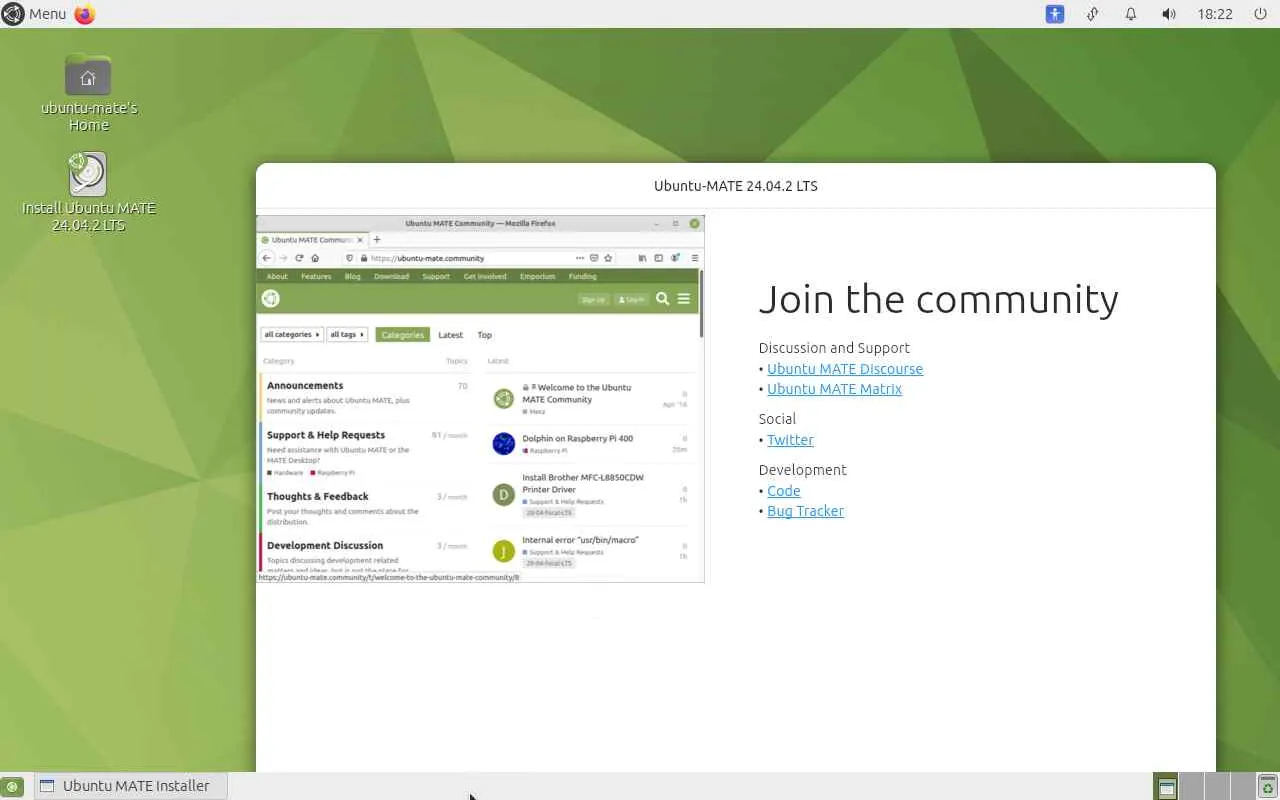The width and height of the screenshot is (1280, 800).
Task: Click the "Join the community" heading
Action: click(938, 299)
